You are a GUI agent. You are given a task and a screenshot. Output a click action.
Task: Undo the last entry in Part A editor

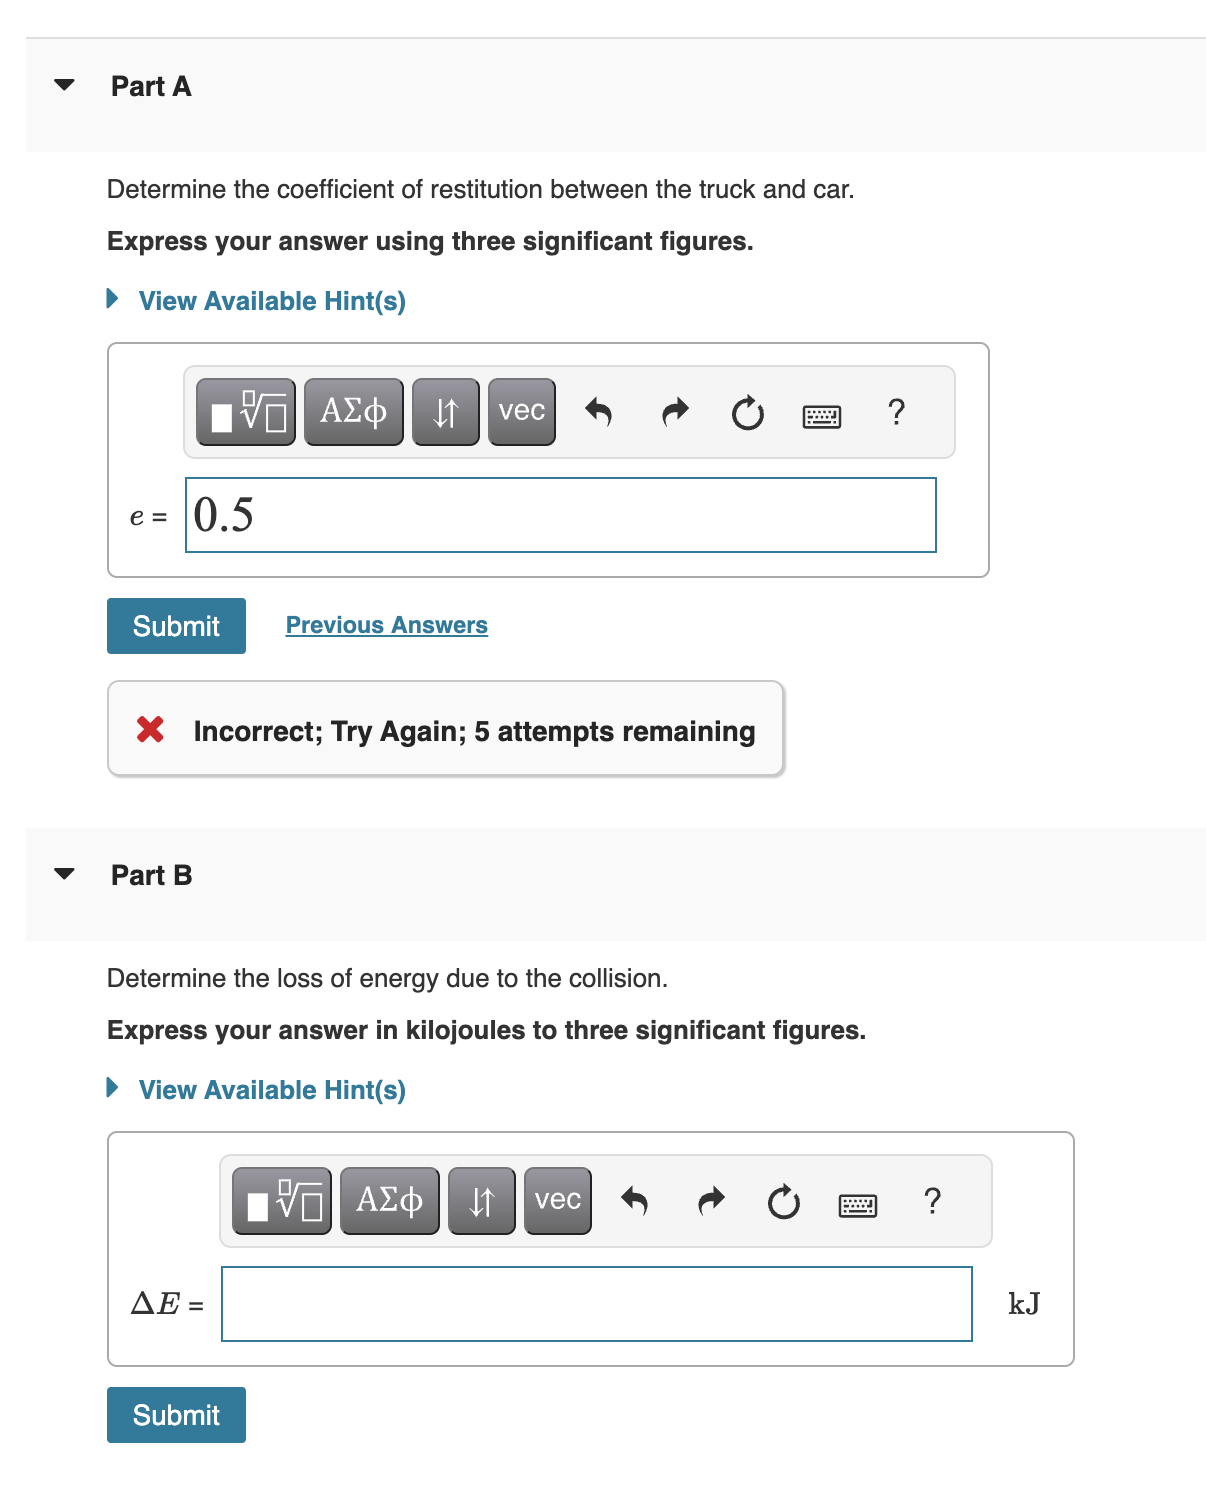[598, 411]
